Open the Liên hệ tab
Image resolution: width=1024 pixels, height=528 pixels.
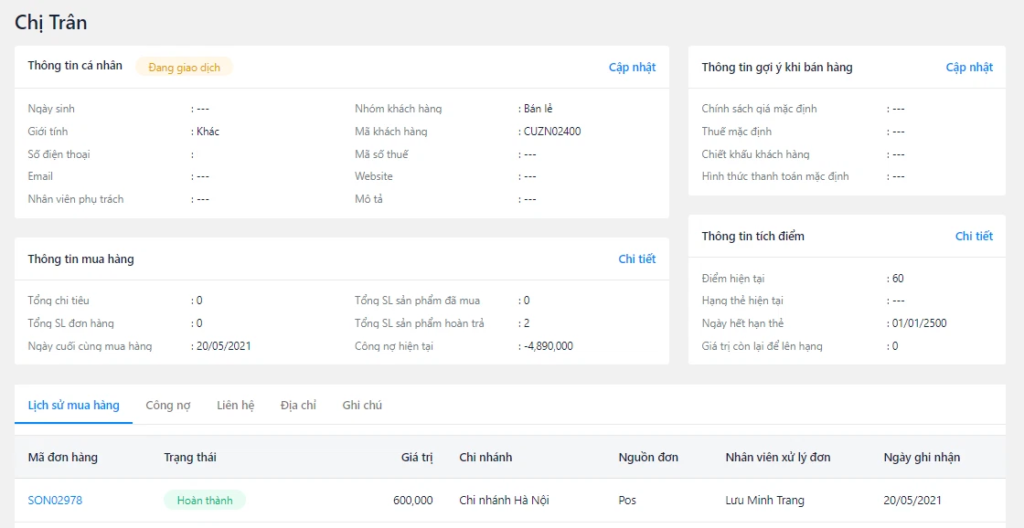pos(235,405)
